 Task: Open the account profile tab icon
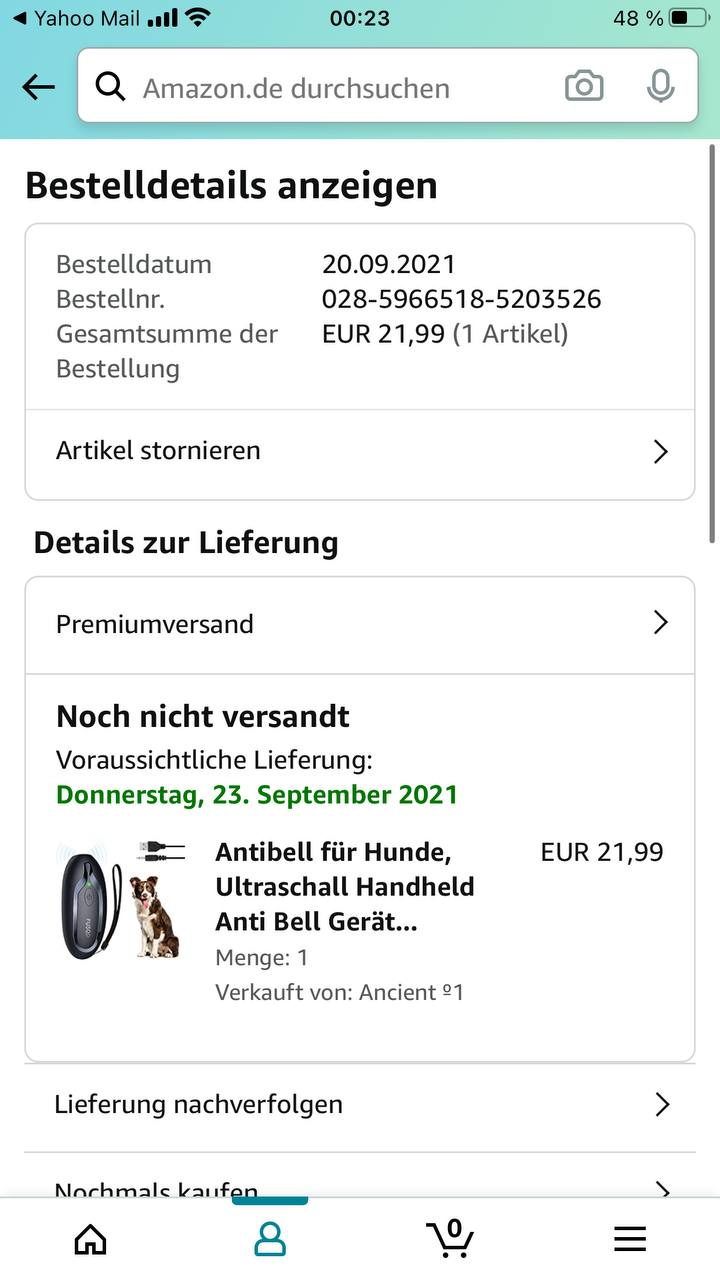pos(270,1240)
